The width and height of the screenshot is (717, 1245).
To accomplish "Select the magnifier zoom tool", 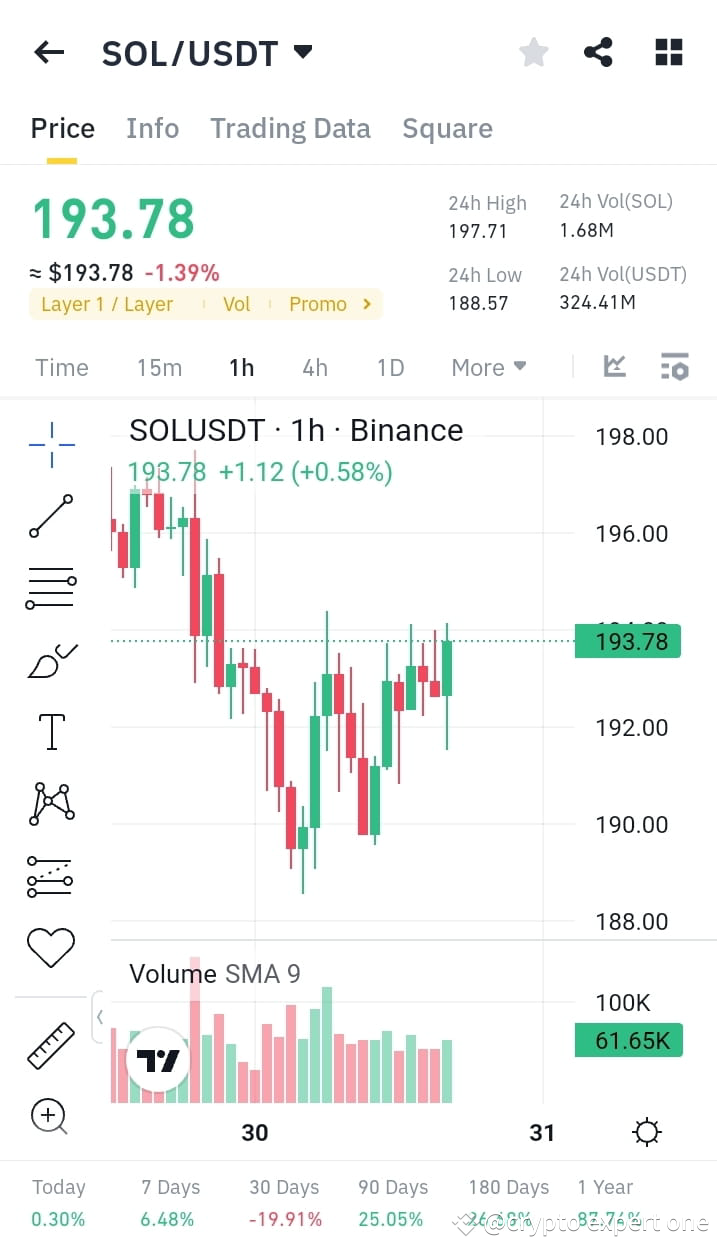I will (x=50, y=1117).
